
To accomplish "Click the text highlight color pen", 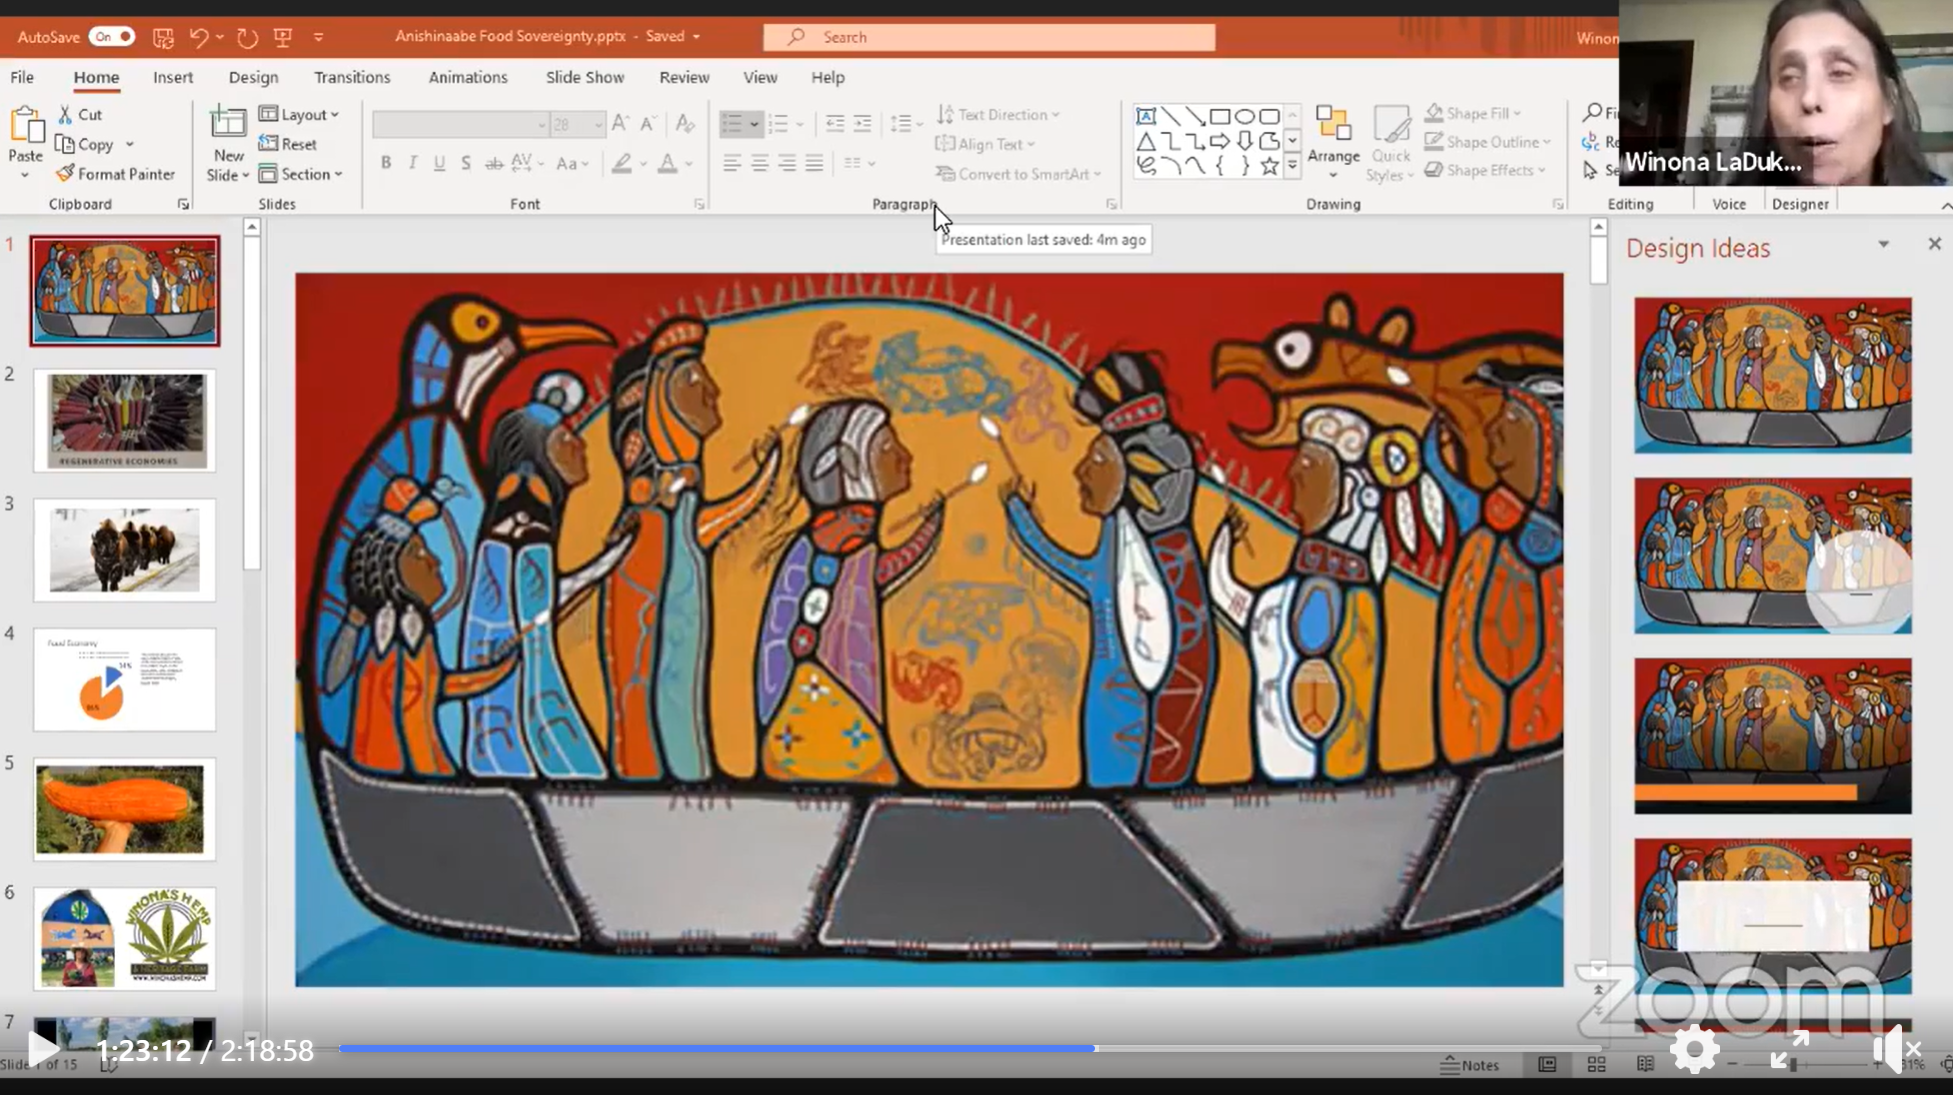I will click(622, 163).
